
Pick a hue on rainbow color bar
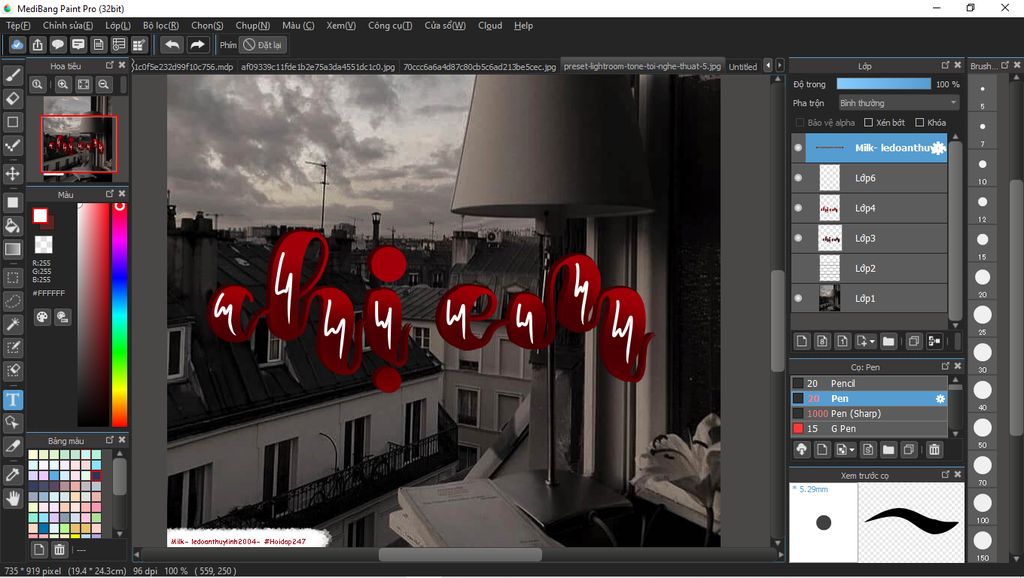(x=120, y=314)
